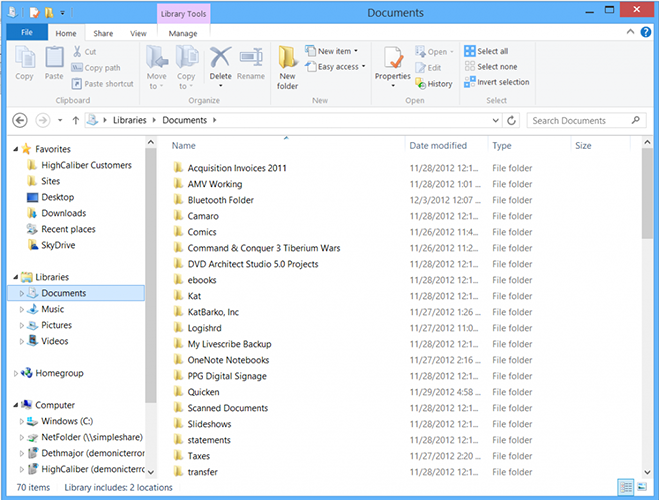The height and width of the screenshot is (500, 659).
Task: Click the History icon in Open group
Action: pos(433,84)
